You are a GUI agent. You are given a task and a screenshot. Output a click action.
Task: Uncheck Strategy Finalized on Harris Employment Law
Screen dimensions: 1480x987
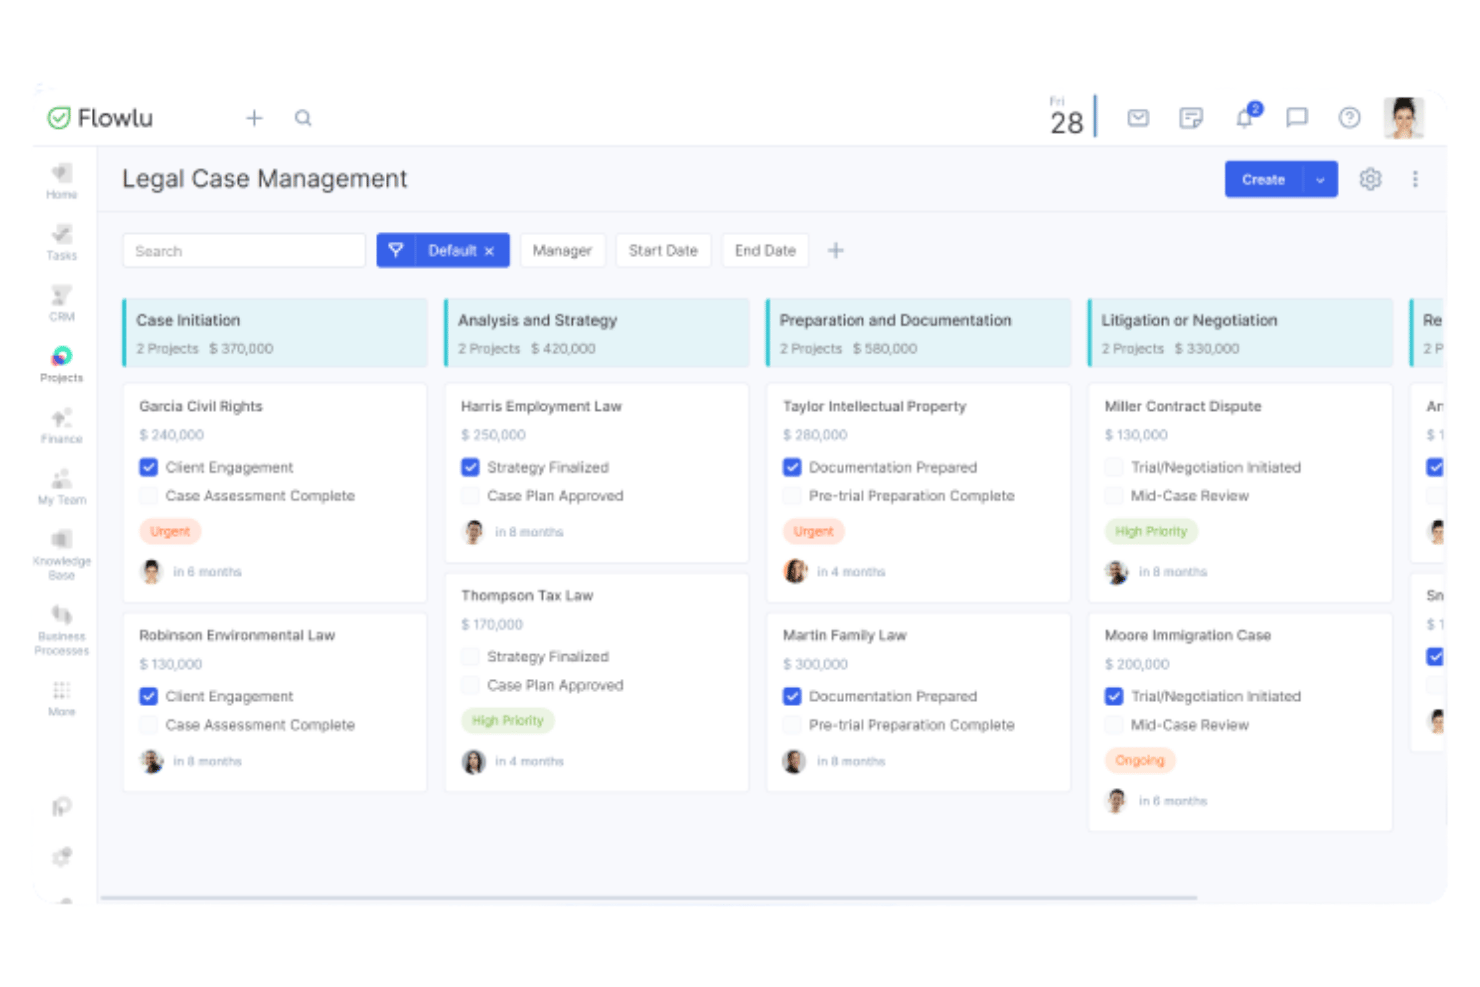[470, 467]
